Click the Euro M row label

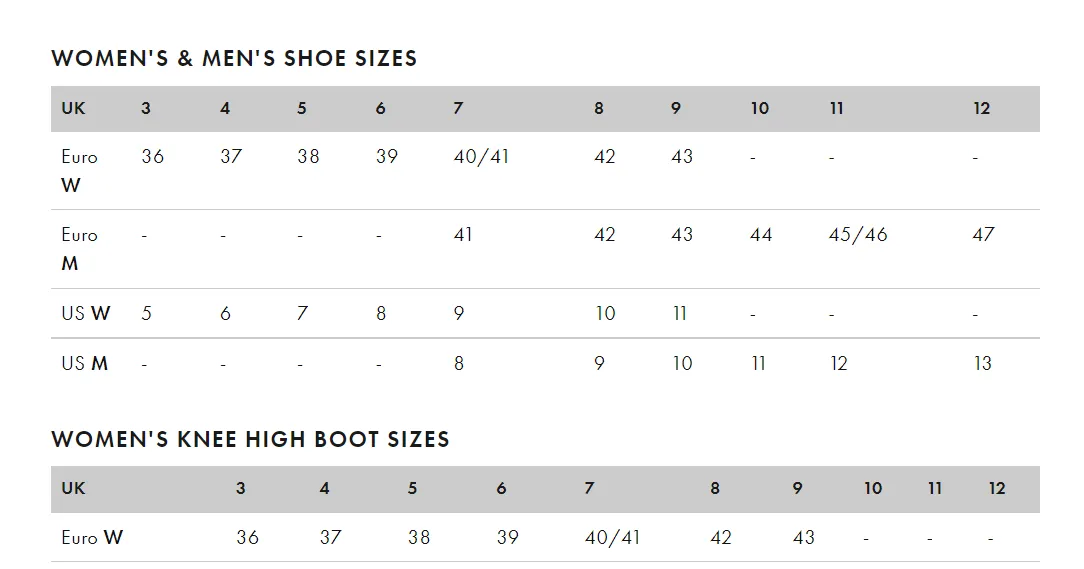point(80,249)
